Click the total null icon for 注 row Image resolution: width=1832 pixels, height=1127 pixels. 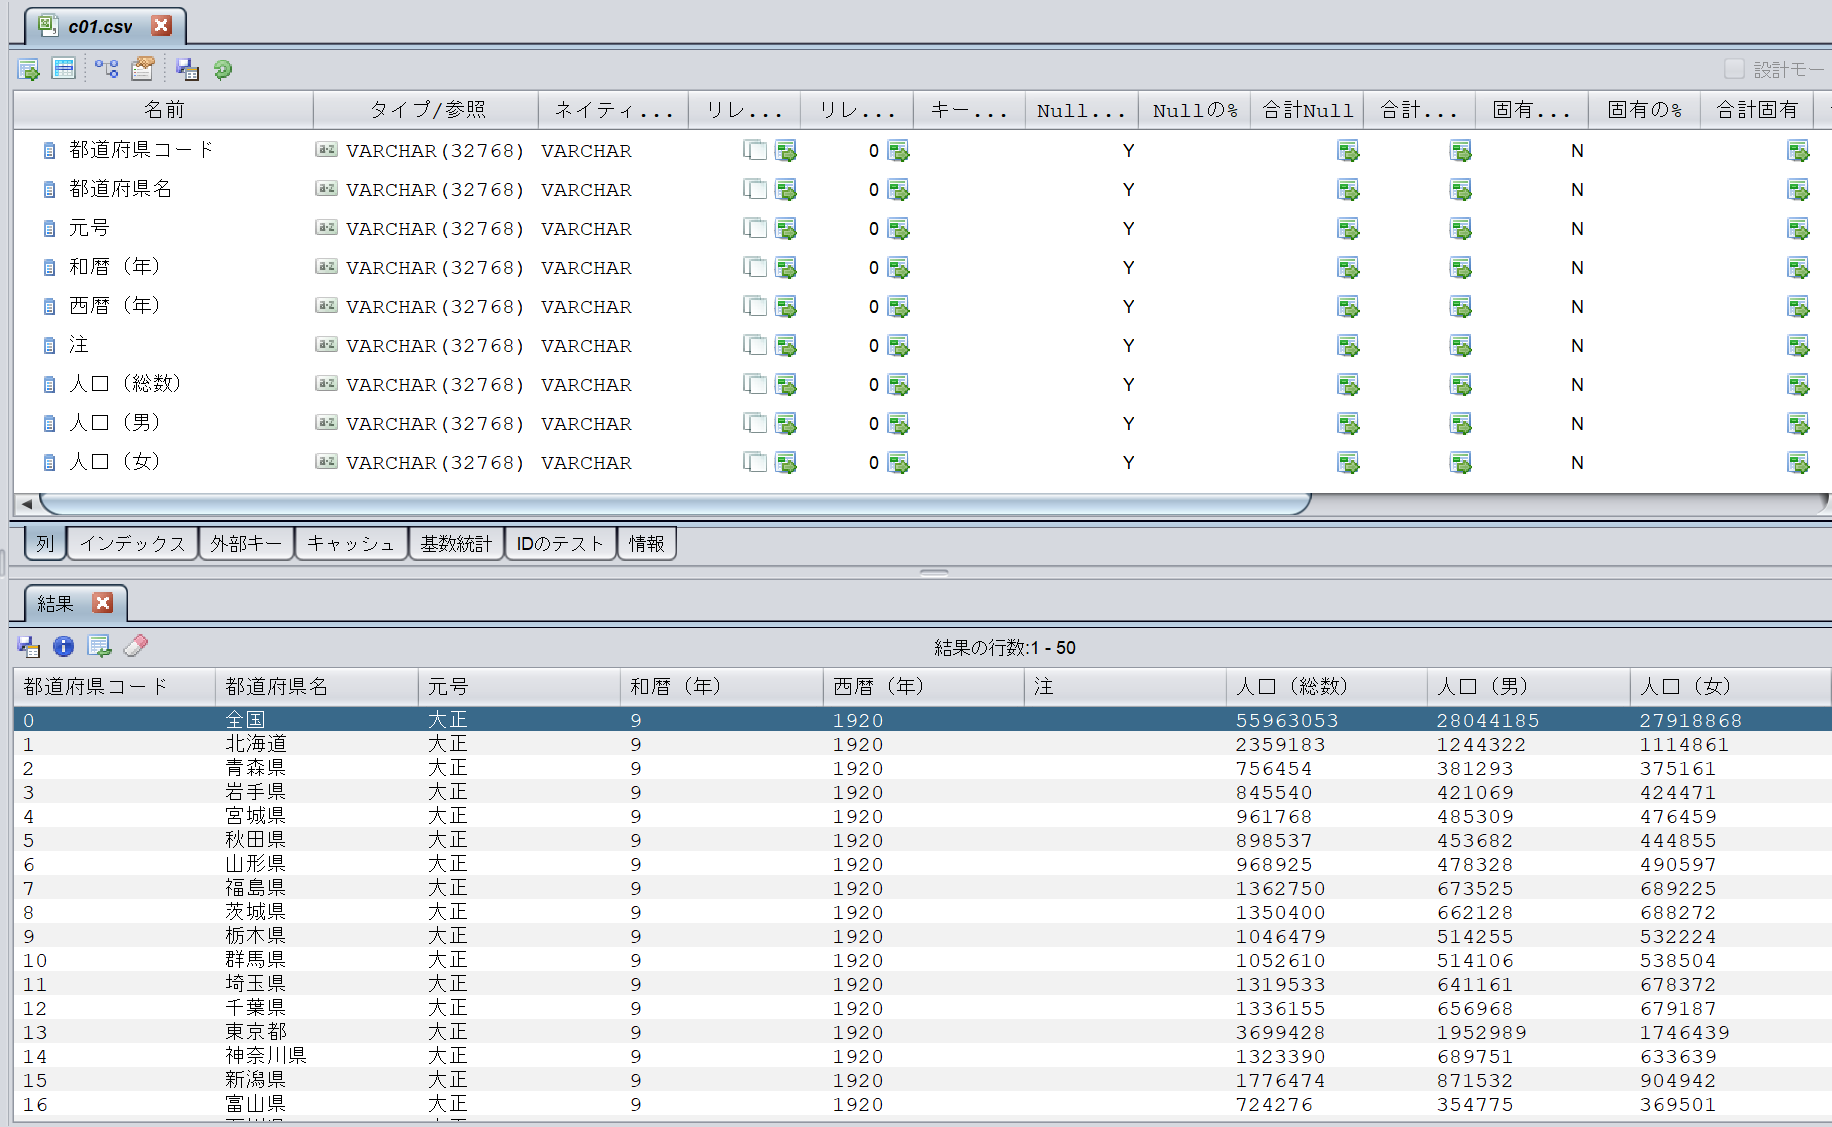pos(1348,346)
